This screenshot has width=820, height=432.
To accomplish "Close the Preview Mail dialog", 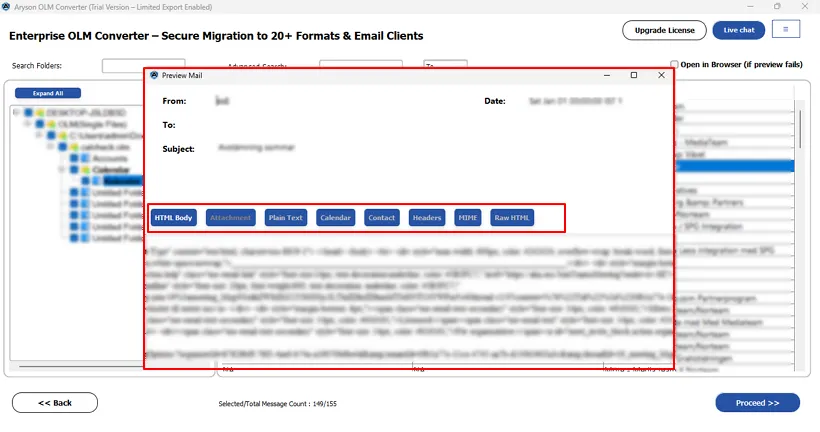I will point(661,75).
